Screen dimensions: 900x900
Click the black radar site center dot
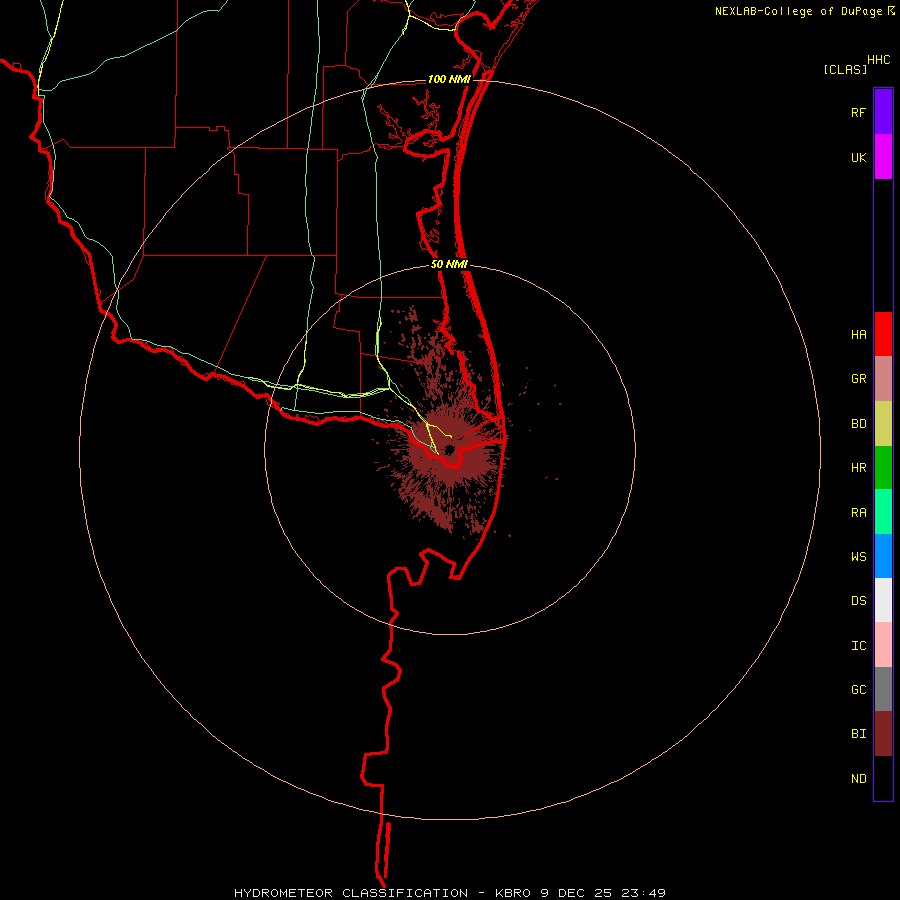coord(449,449)
